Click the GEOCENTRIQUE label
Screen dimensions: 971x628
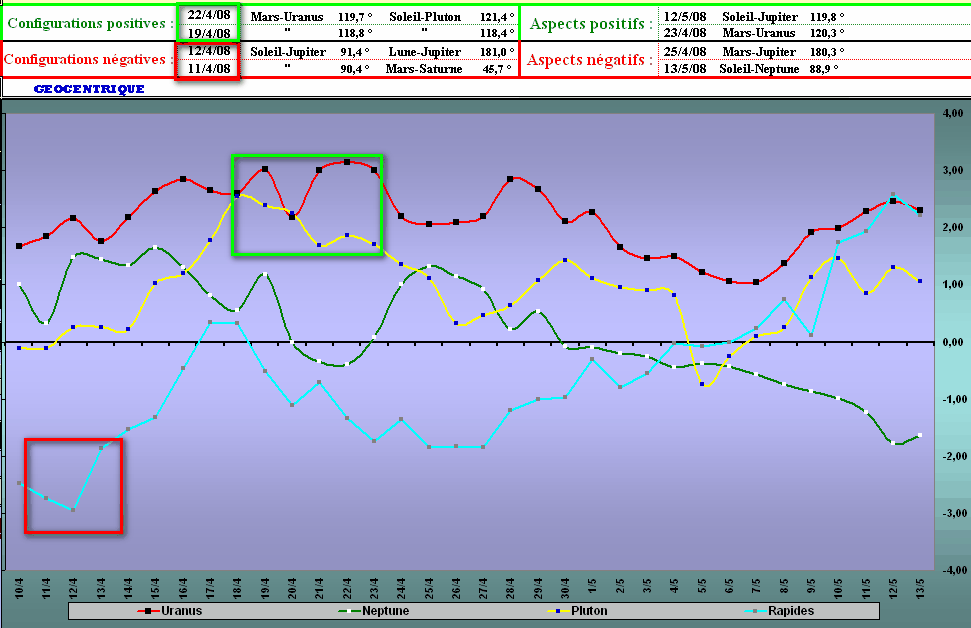click(89, 89)
